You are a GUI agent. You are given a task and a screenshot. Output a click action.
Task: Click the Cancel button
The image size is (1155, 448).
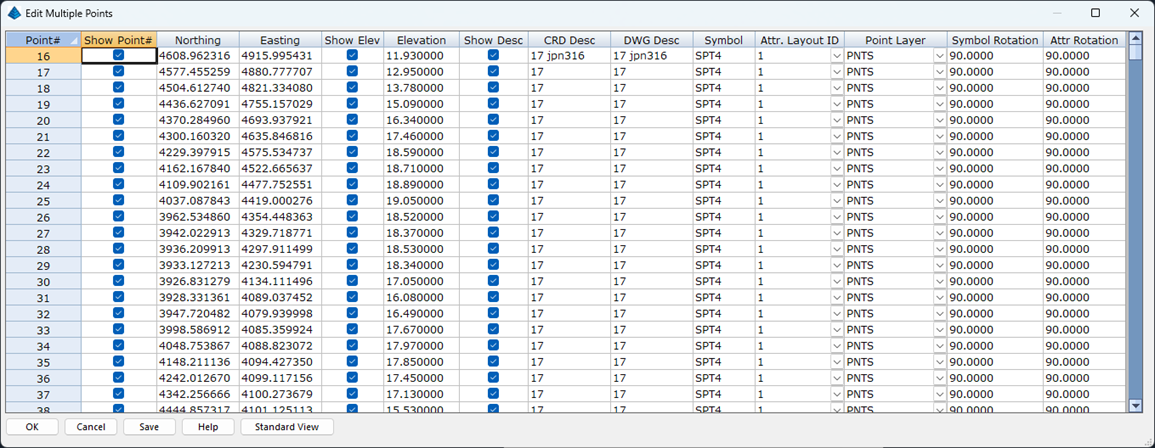pos(91,427)
